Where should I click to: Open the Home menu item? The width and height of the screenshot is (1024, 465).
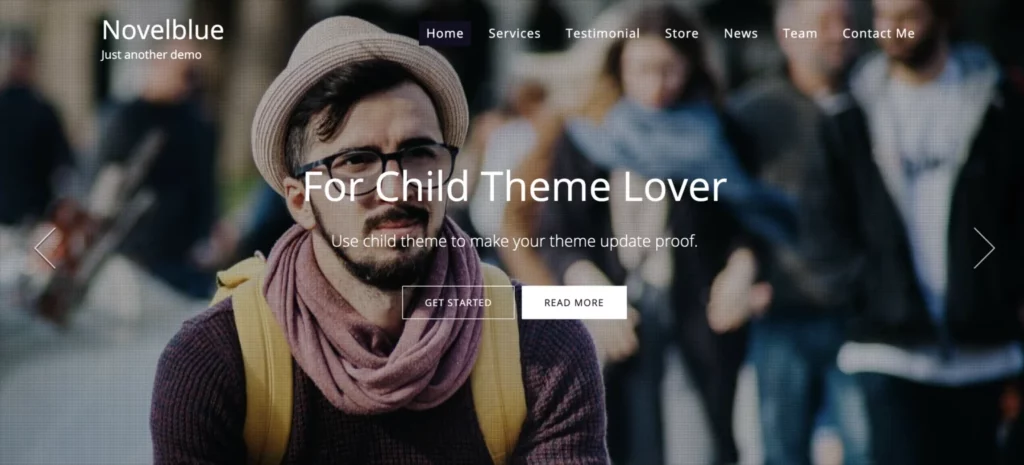pyautogui.click(x=445, y=33)
